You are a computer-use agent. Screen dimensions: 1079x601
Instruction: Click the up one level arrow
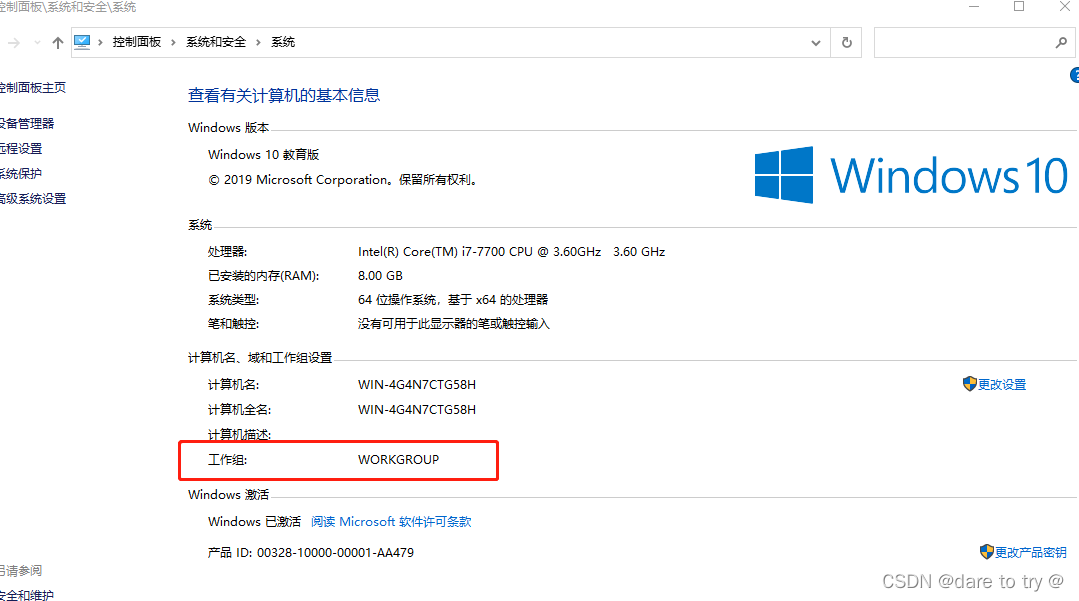(x=58, y=43)
